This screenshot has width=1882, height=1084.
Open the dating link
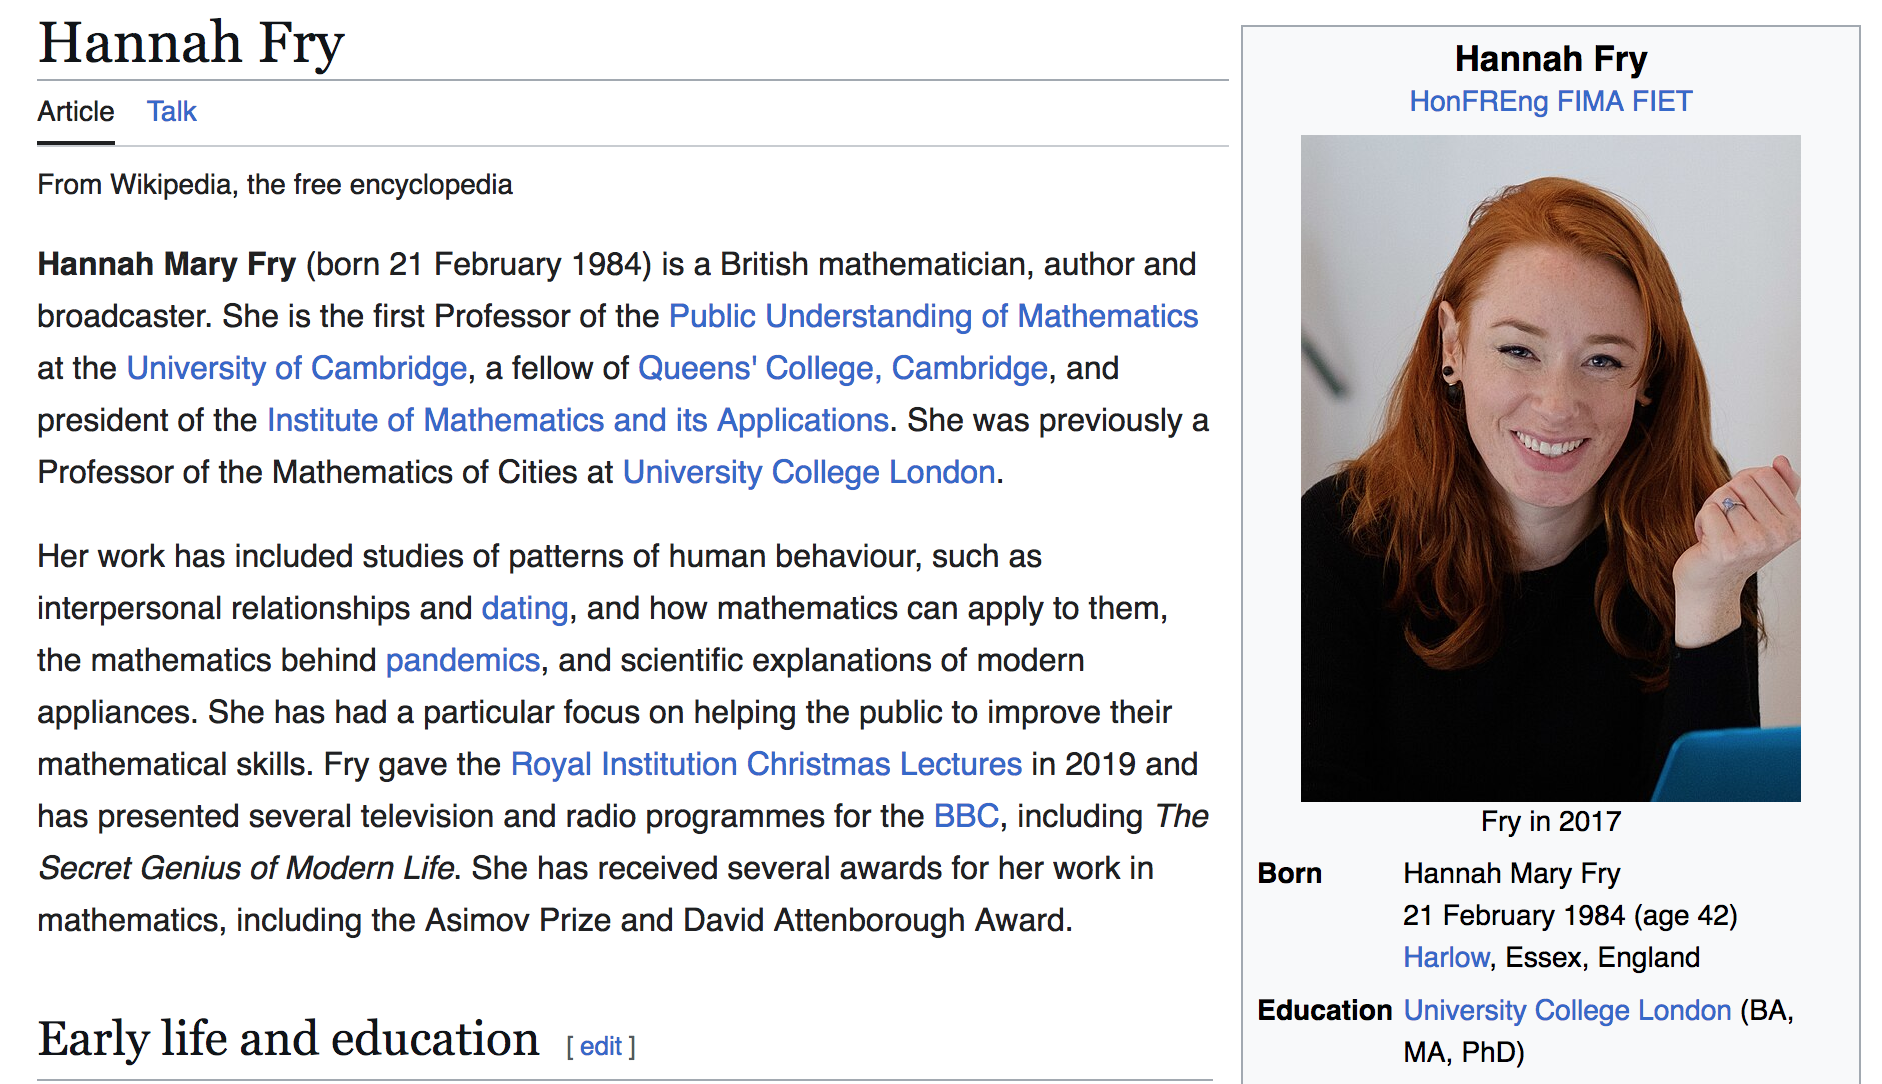point(525,608)
